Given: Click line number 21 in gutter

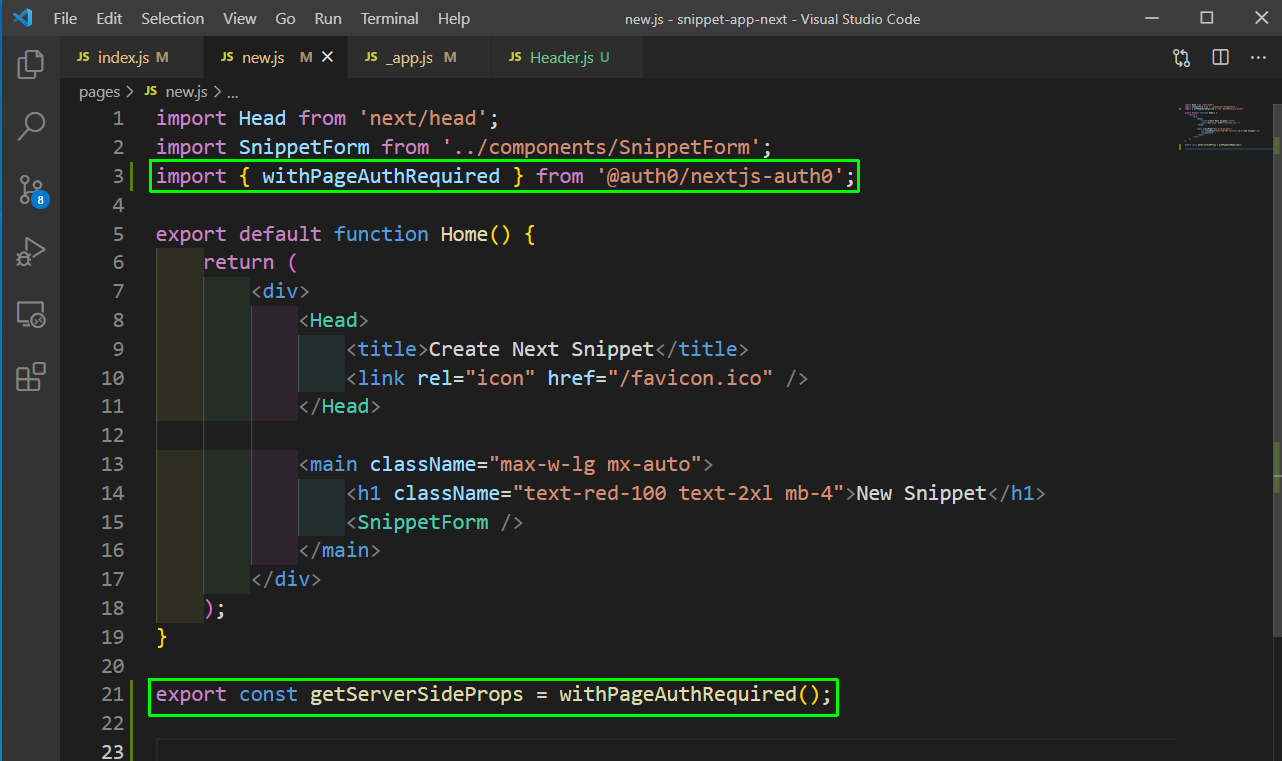Looking at the screenshot, I should pos(113,694).
